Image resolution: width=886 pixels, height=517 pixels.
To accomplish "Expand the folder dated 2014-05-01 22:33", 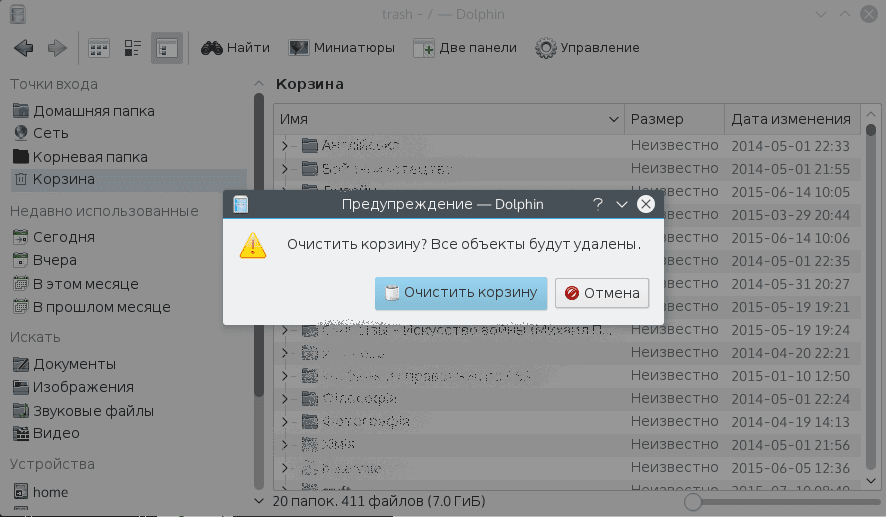I will coord(285,146).
